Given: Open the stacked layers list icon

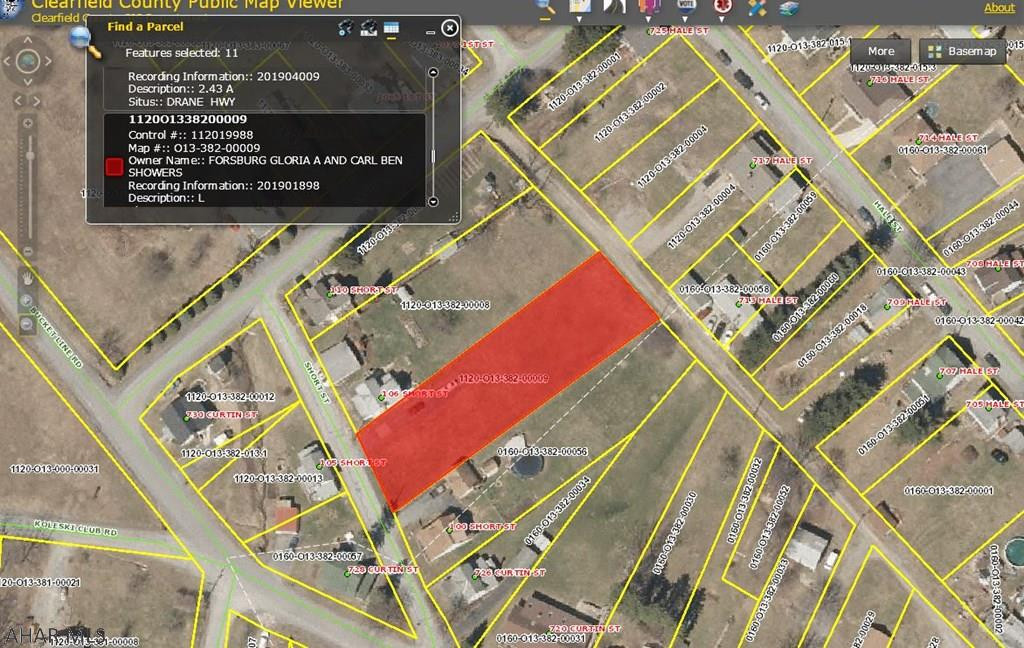Looking at the screenshot, I should click(790, 7).
